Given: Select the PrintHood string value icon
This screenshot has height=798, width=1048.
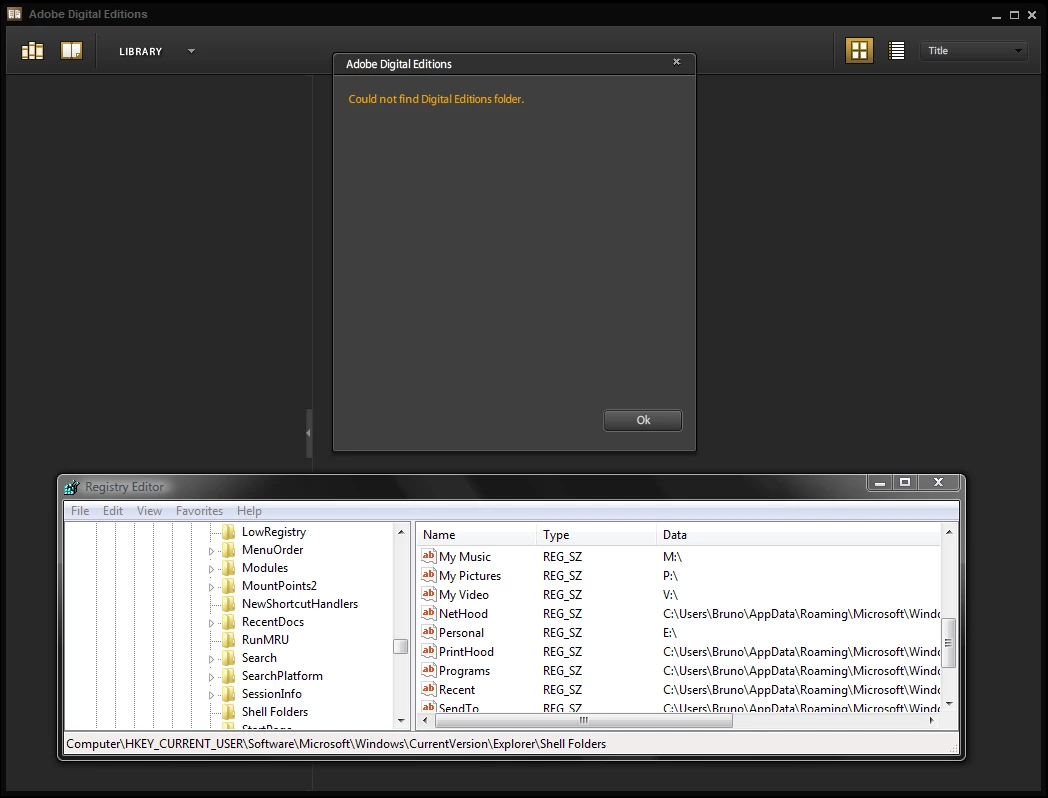Looking at the screenshot, I should tap(428, 651).
